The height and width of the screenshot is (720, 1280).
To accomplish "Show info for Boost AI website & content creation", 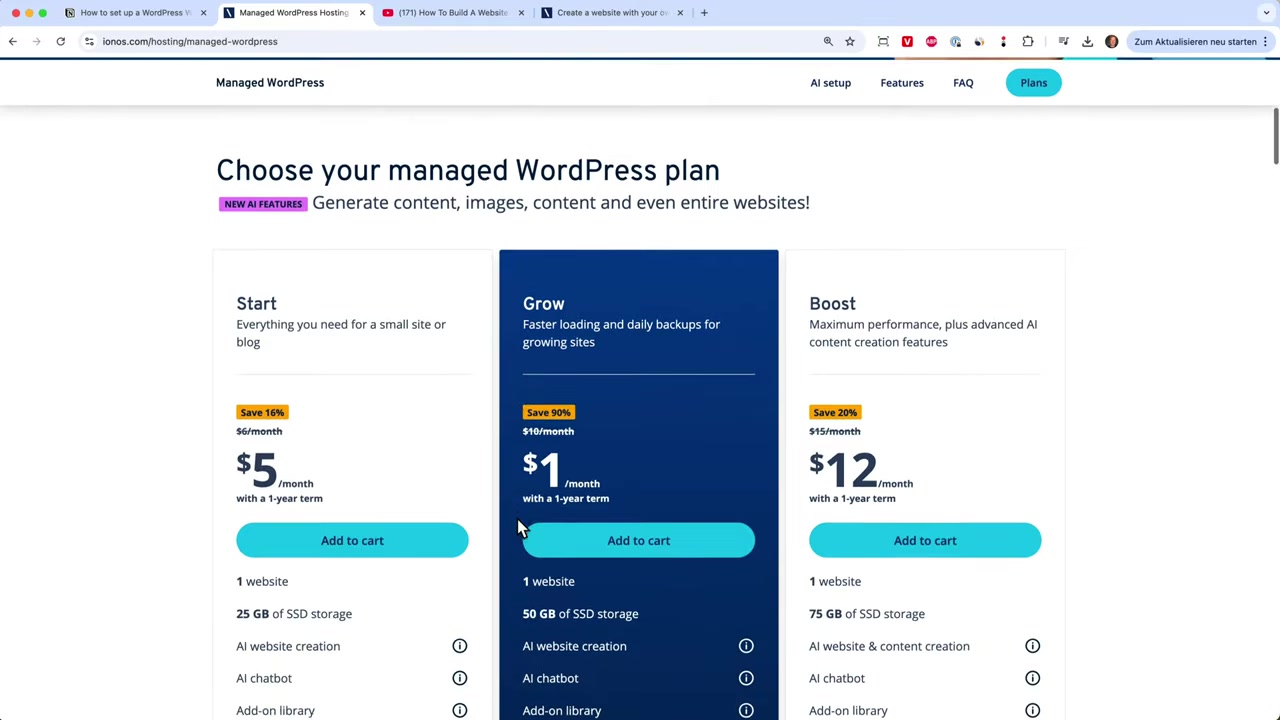I will coord(1032,646).
